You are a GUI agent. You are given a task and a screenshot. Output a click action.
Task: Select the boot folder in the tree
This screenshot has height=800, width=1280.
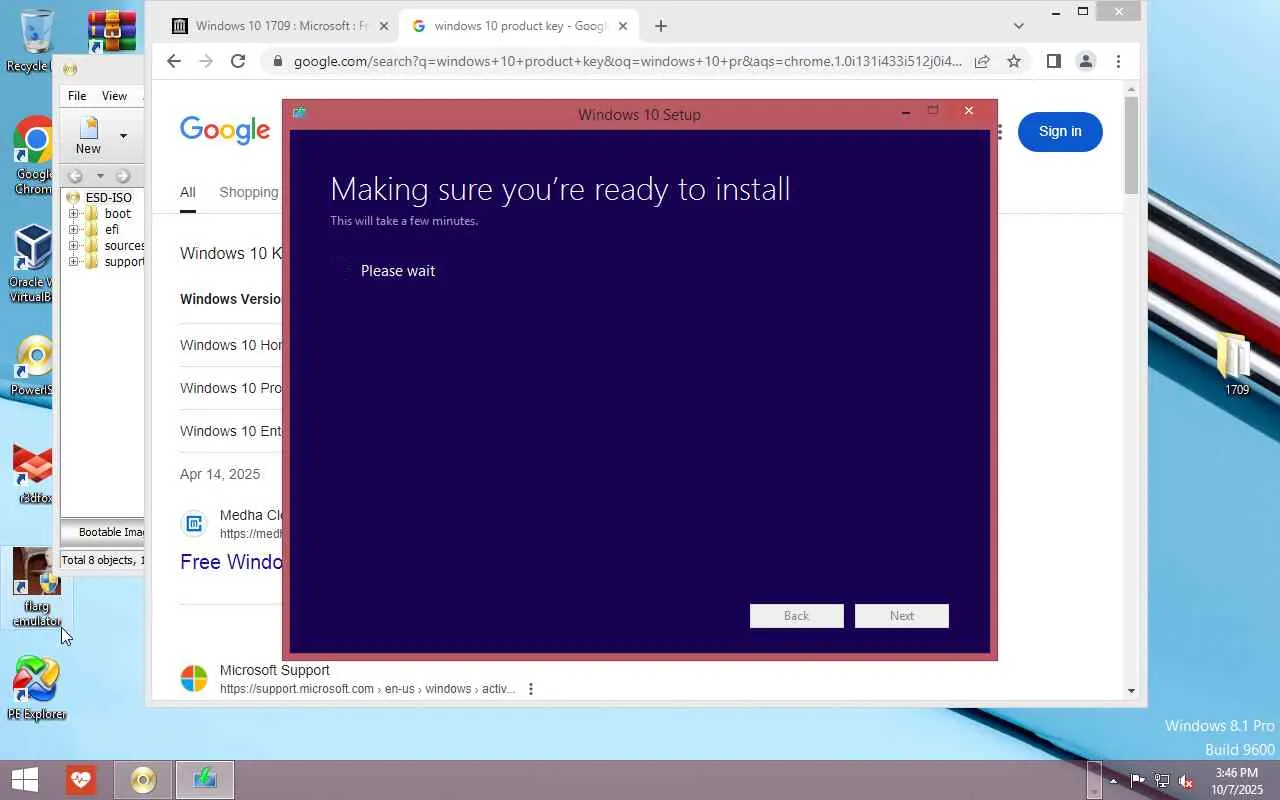click(x=118, y=214)
